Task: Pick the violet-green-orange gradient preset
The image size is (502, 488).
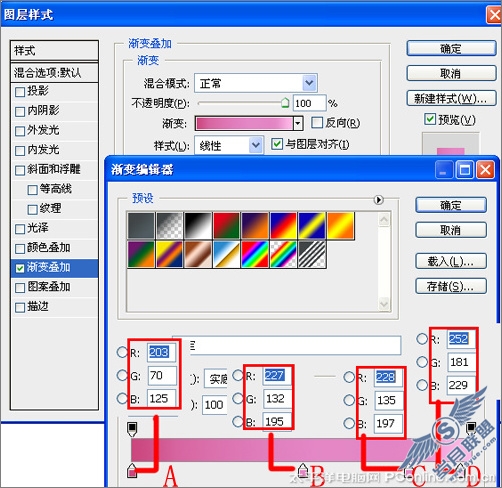Action: coord(141,254)
